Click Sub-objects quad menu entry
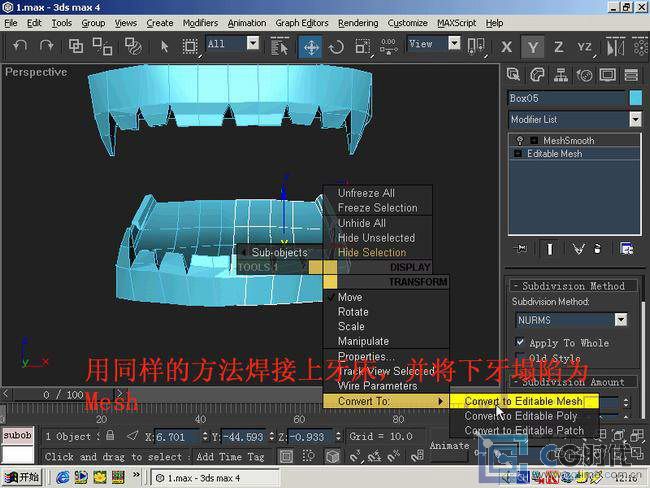The height and width of the screenshot is (488, 650). tap(280, 252)
